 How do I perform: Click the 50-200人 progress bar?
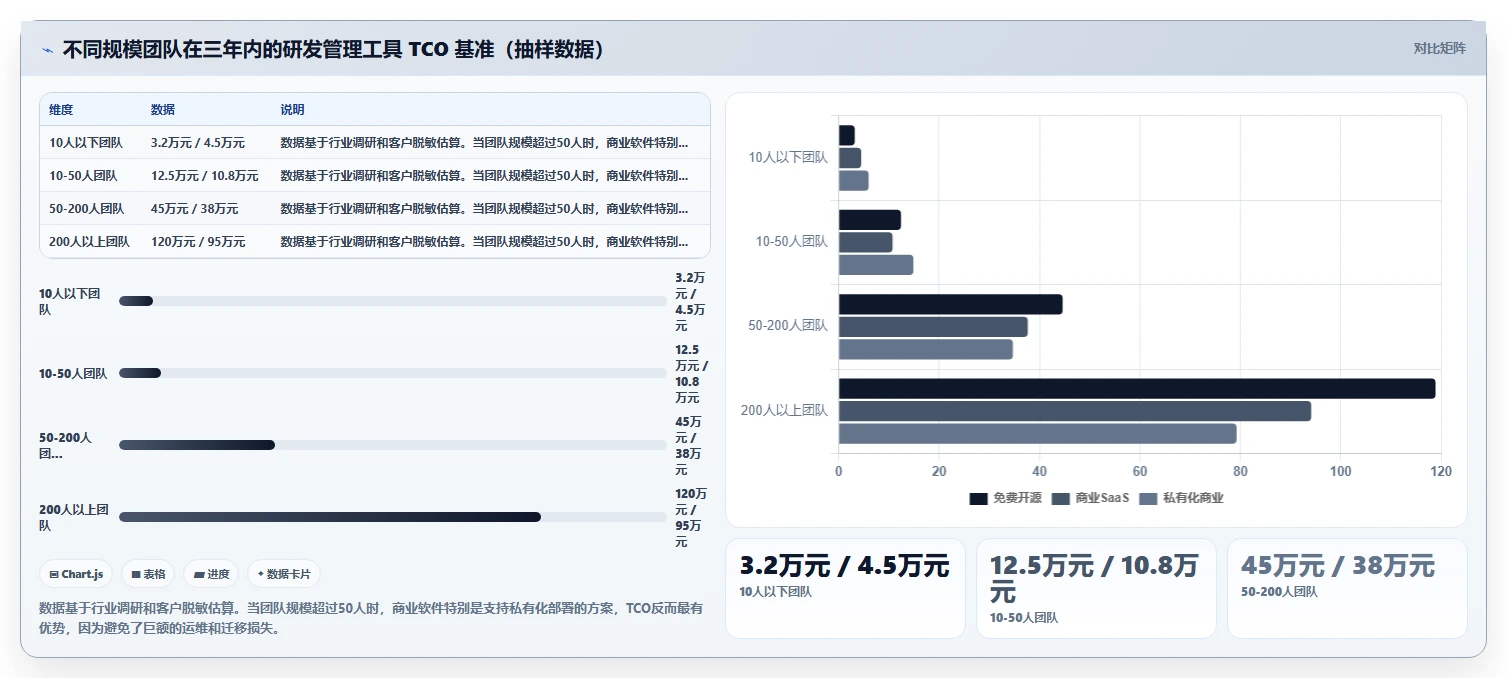coord(392,445)
